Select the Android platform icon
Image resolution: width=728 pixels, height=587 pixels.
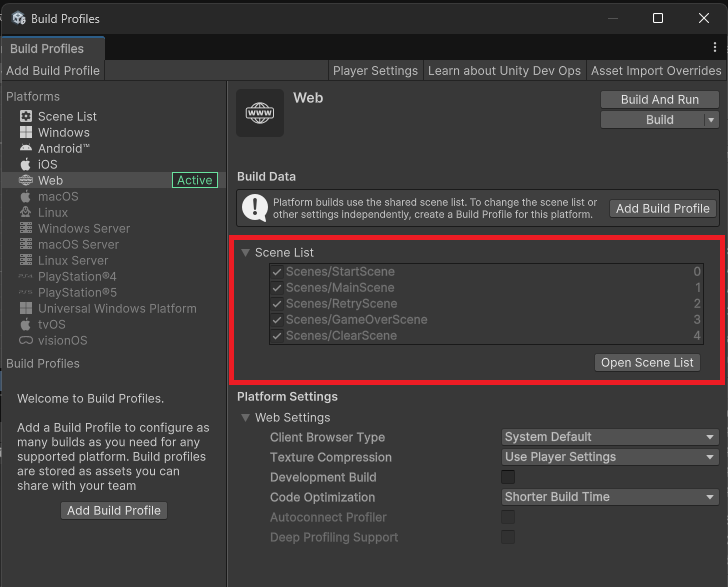[x=26, y=149]
